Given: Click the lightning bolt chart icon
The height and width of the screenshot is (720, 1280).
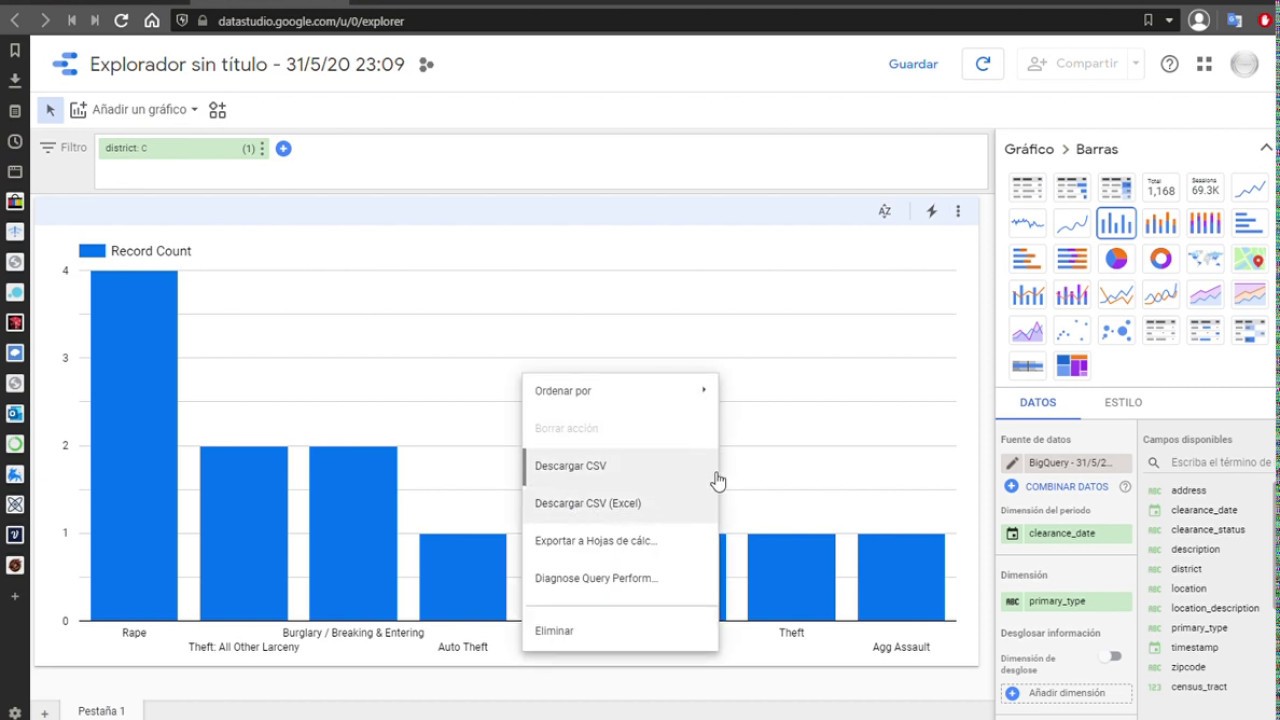Looking at the screenshot, I should pyautogui.click(x=931, y=211).
